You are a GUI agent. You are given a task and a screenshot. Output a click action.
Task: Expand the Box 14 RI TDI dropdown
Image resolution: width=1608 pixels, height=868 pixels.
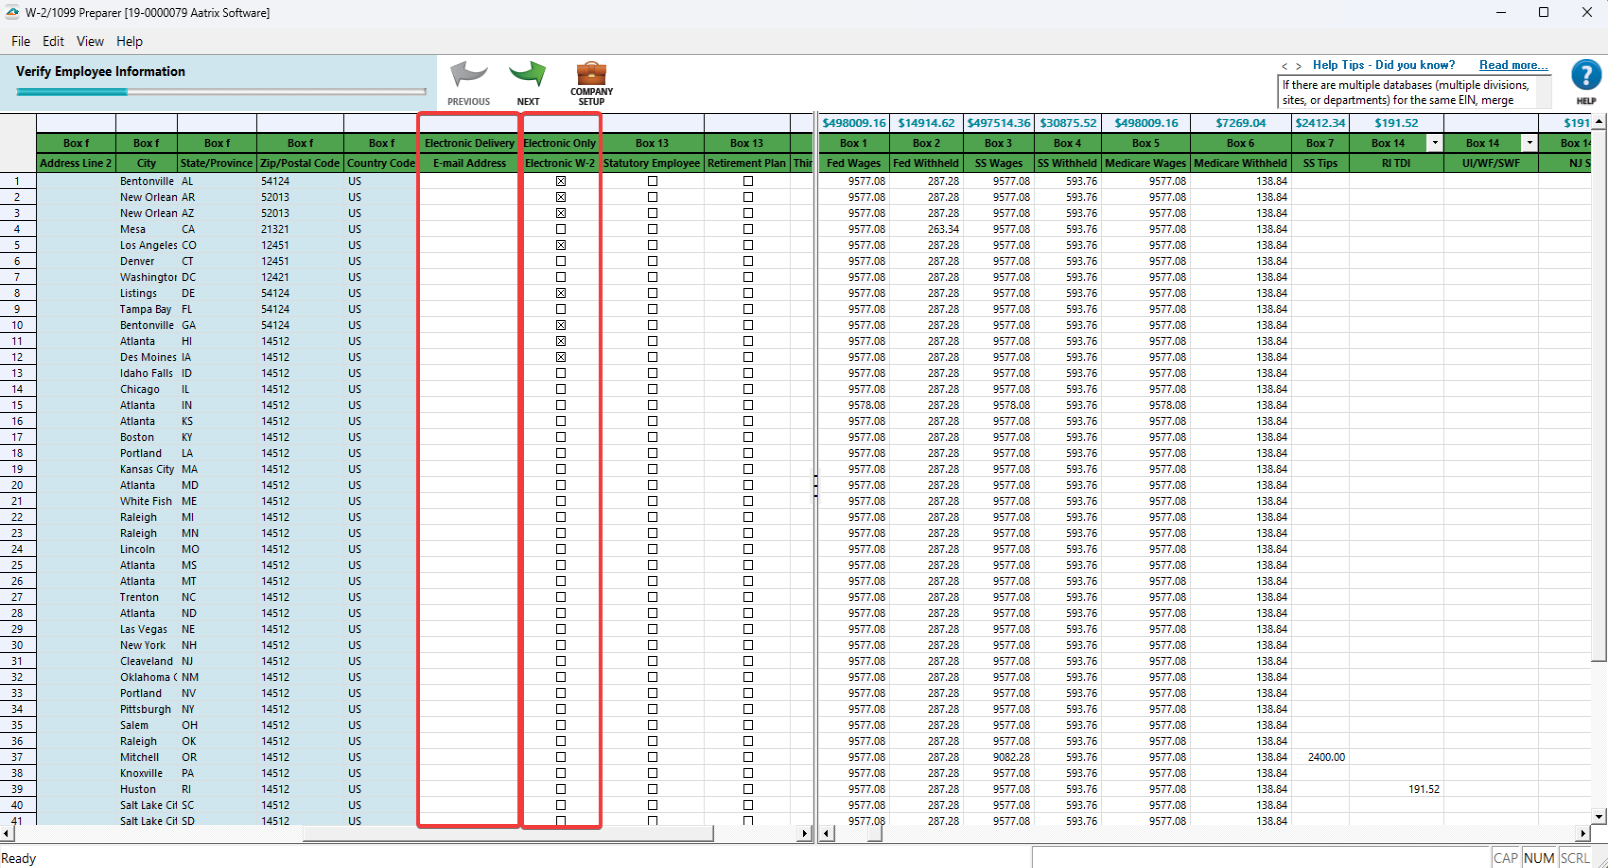point(1435,143)
